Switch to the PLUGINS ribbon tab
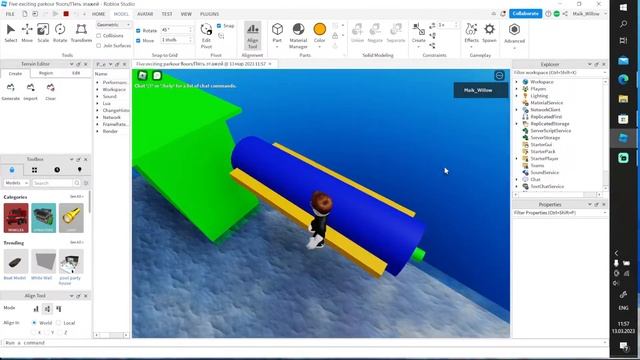Viewport: 640px width, 360px height. tap(209, 14)
